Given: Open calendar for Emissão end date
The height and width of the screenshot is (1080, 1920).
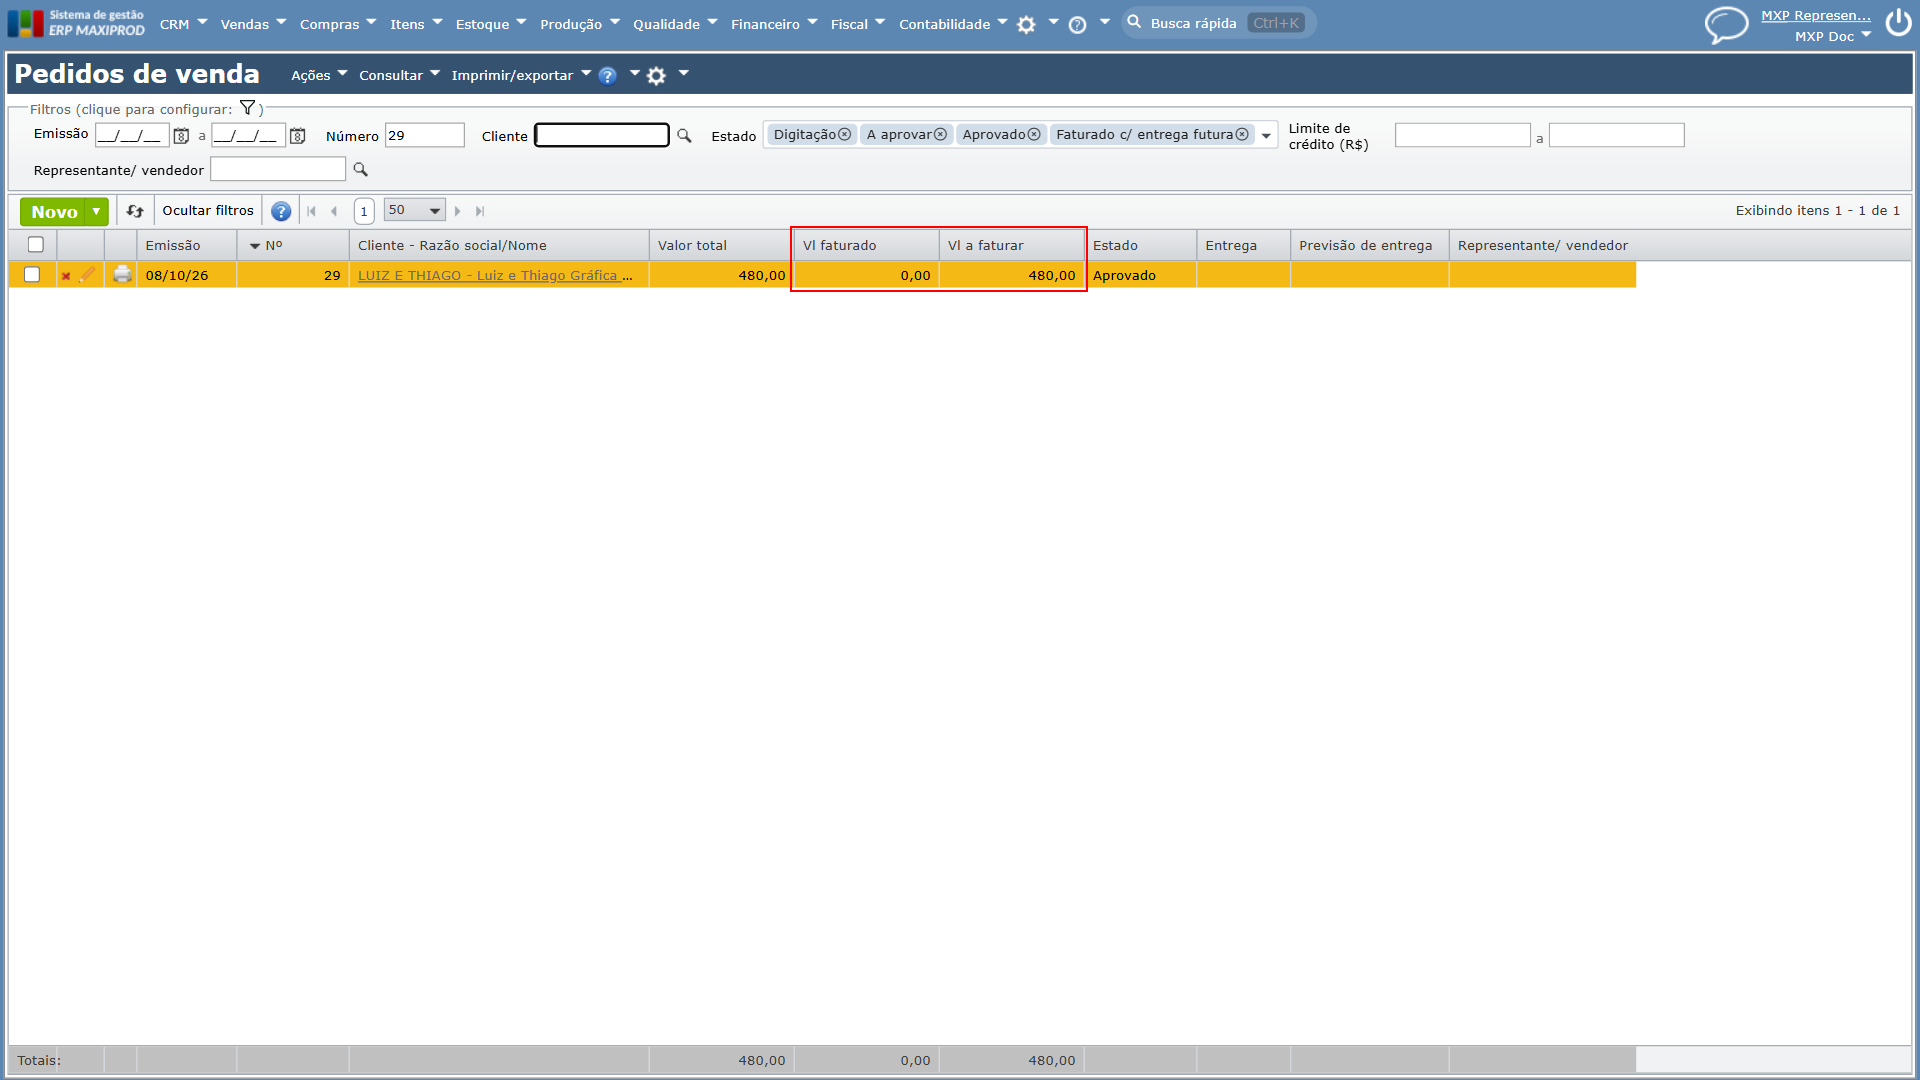Looking at the screenshot, I should point(297,136).
